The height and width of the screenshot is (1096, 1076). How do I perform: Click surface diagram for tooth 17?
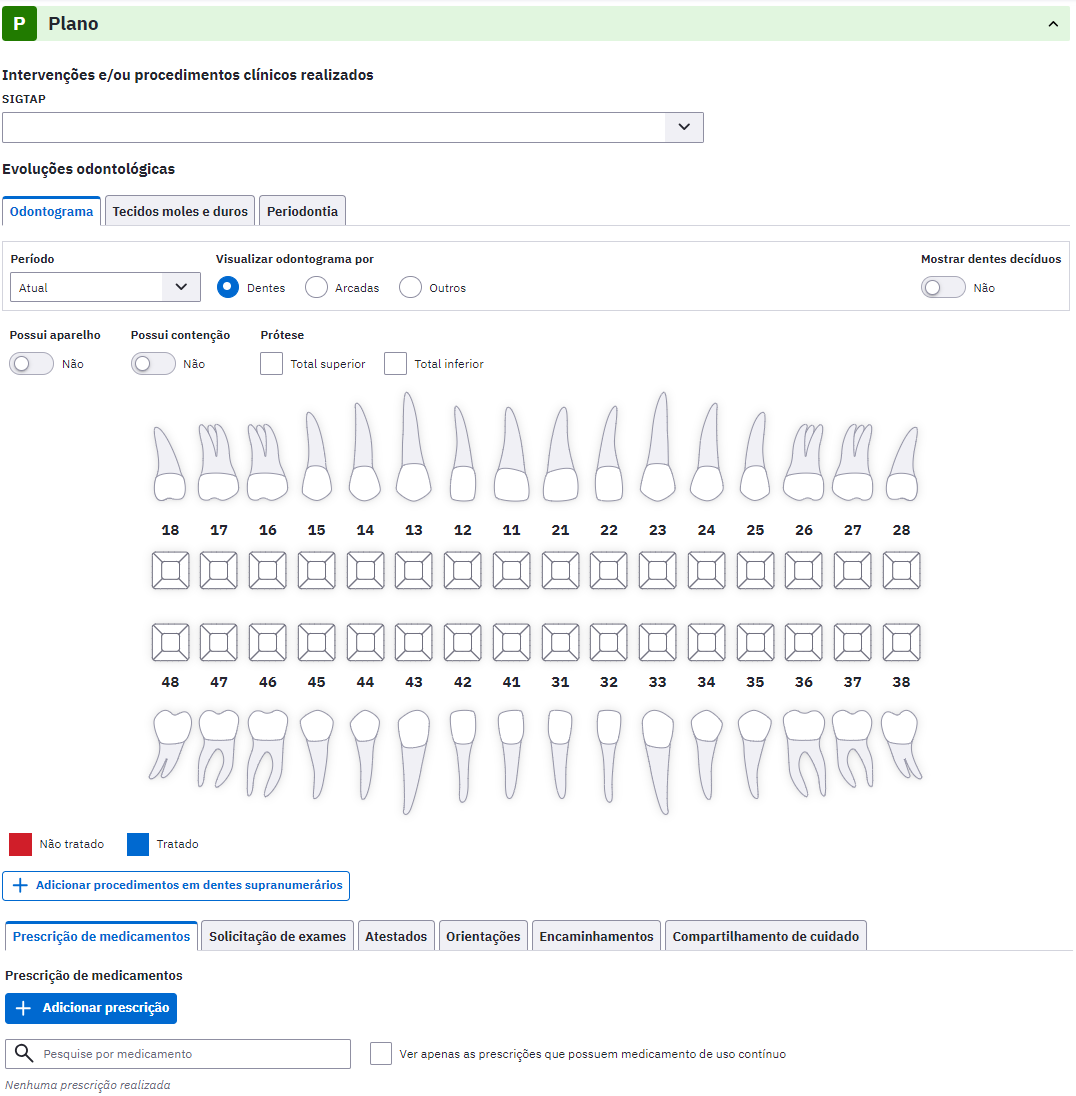(x=219, y=570)
